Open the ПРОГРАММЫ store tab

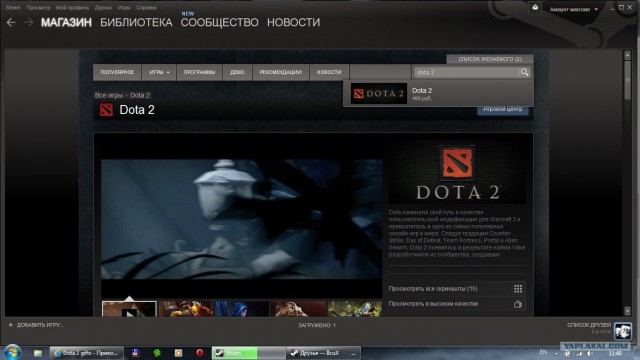click(199, 72)
